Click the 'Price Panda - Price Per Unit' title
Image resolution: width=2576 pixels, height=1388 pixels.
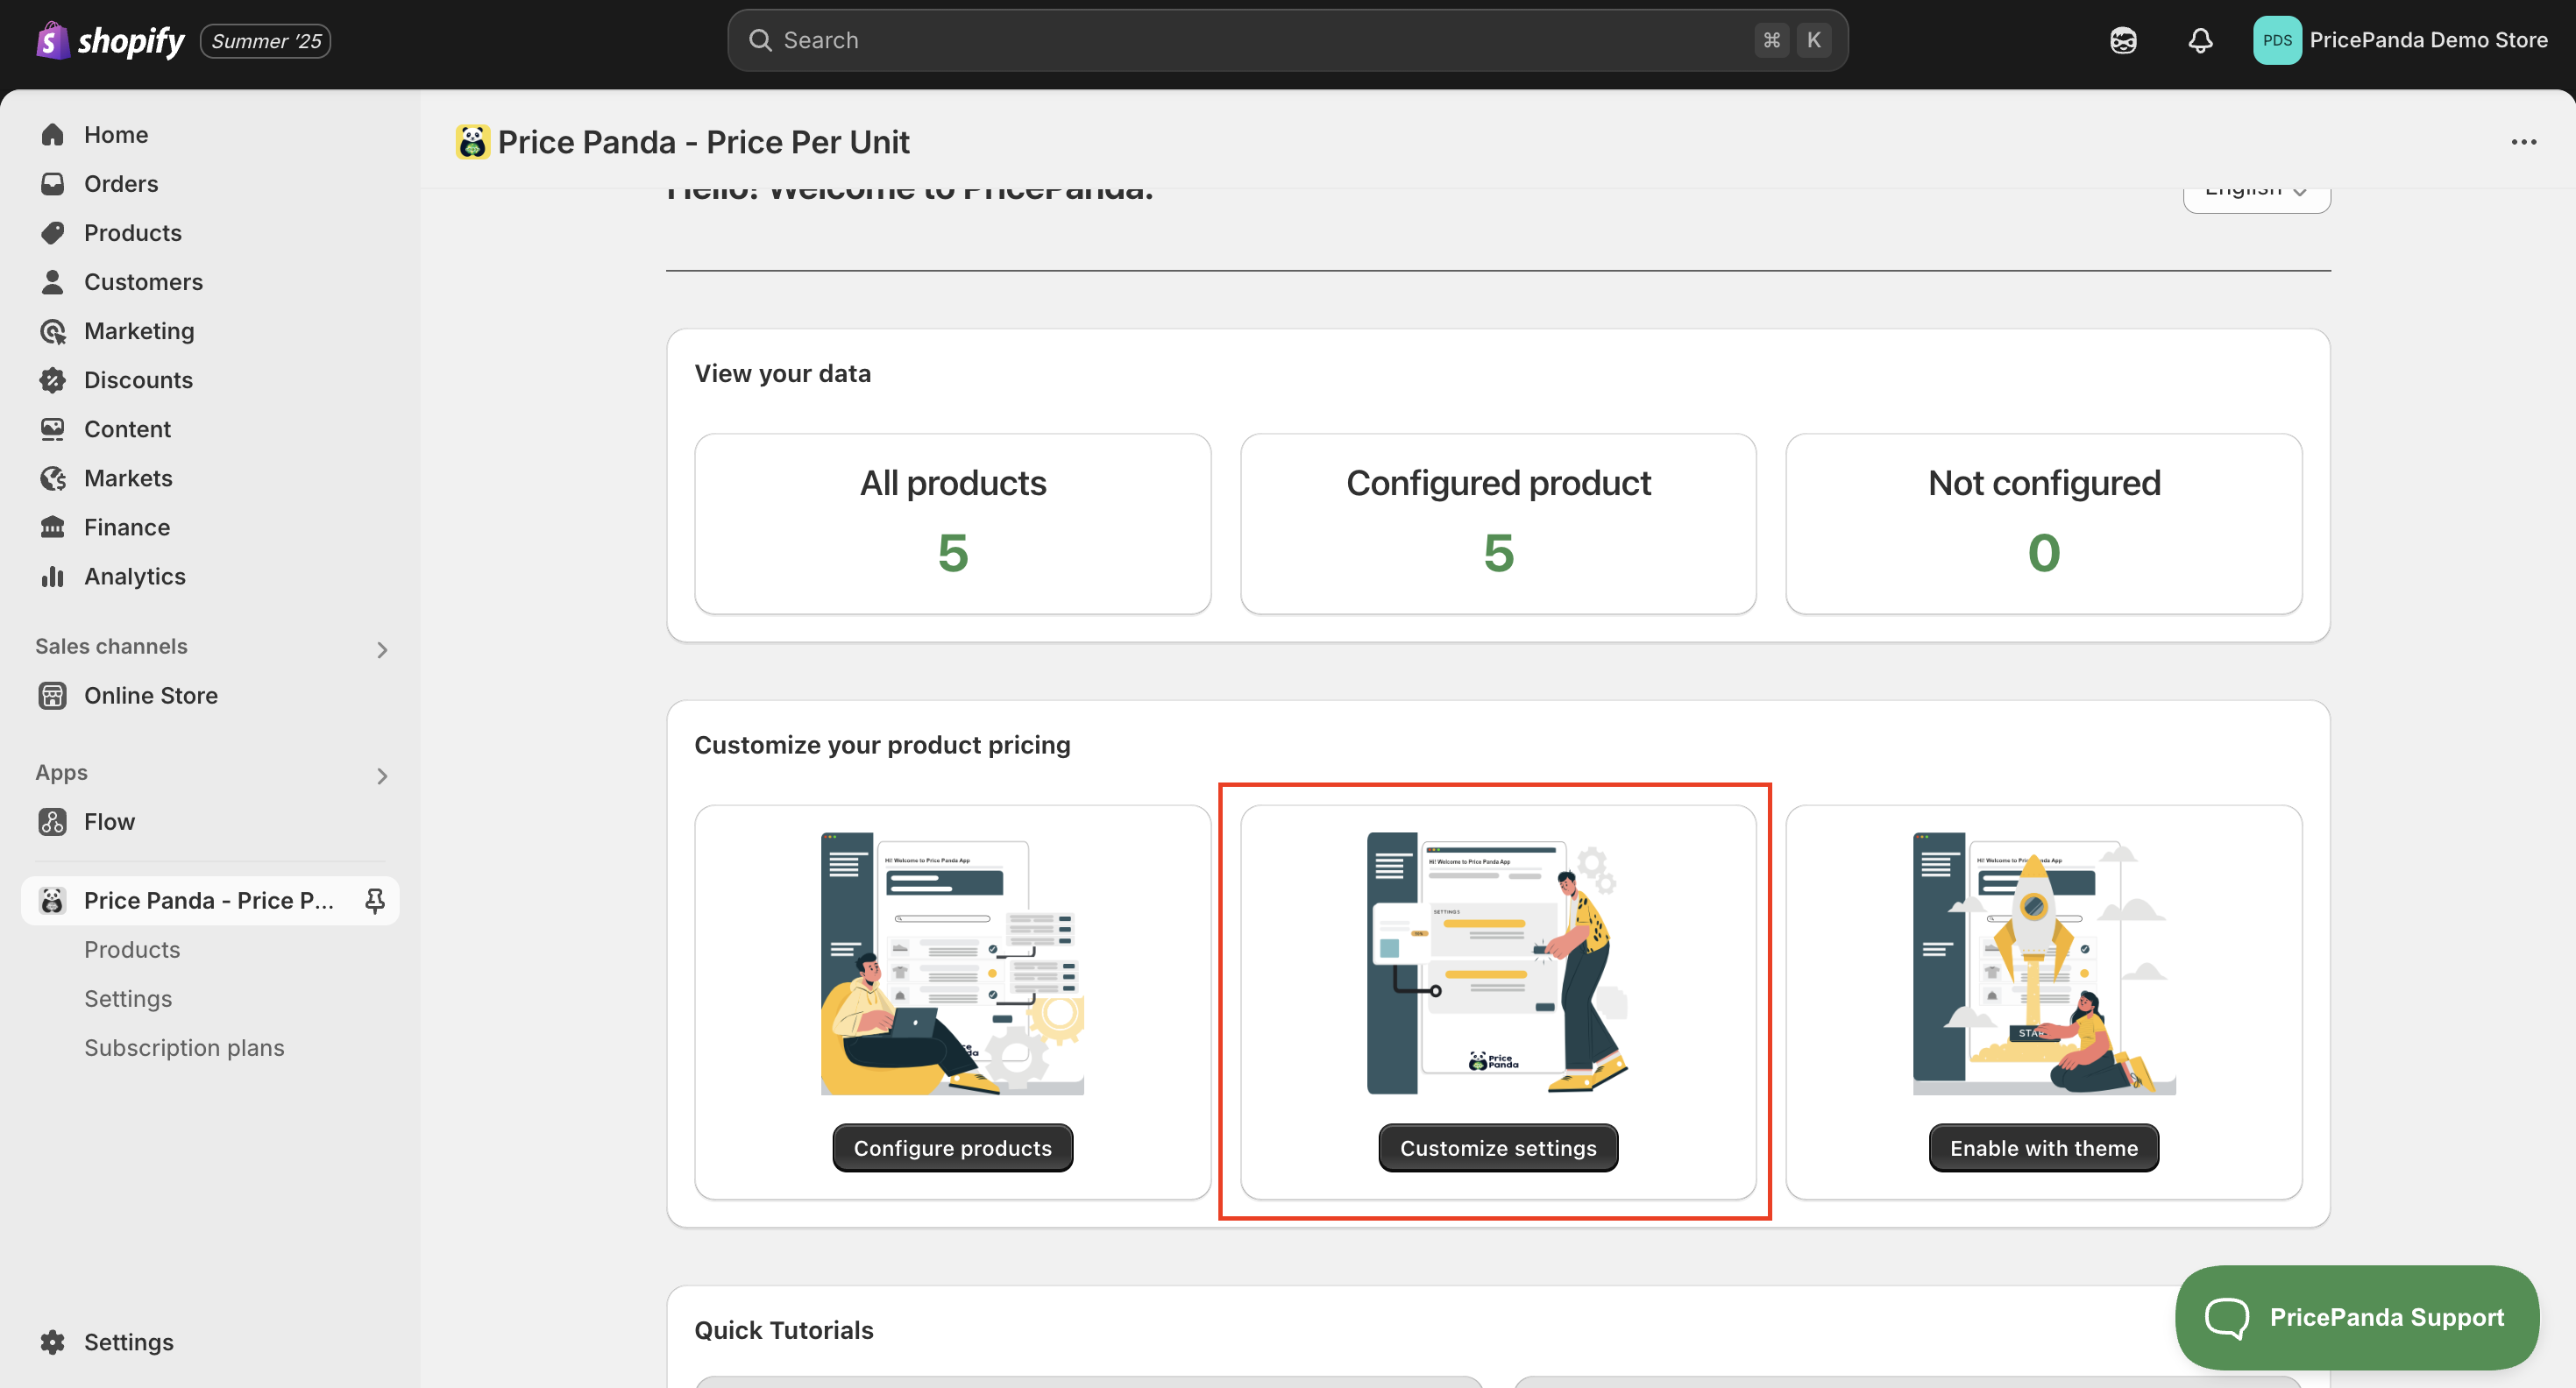pyautogui.click(x=703, y=142)
